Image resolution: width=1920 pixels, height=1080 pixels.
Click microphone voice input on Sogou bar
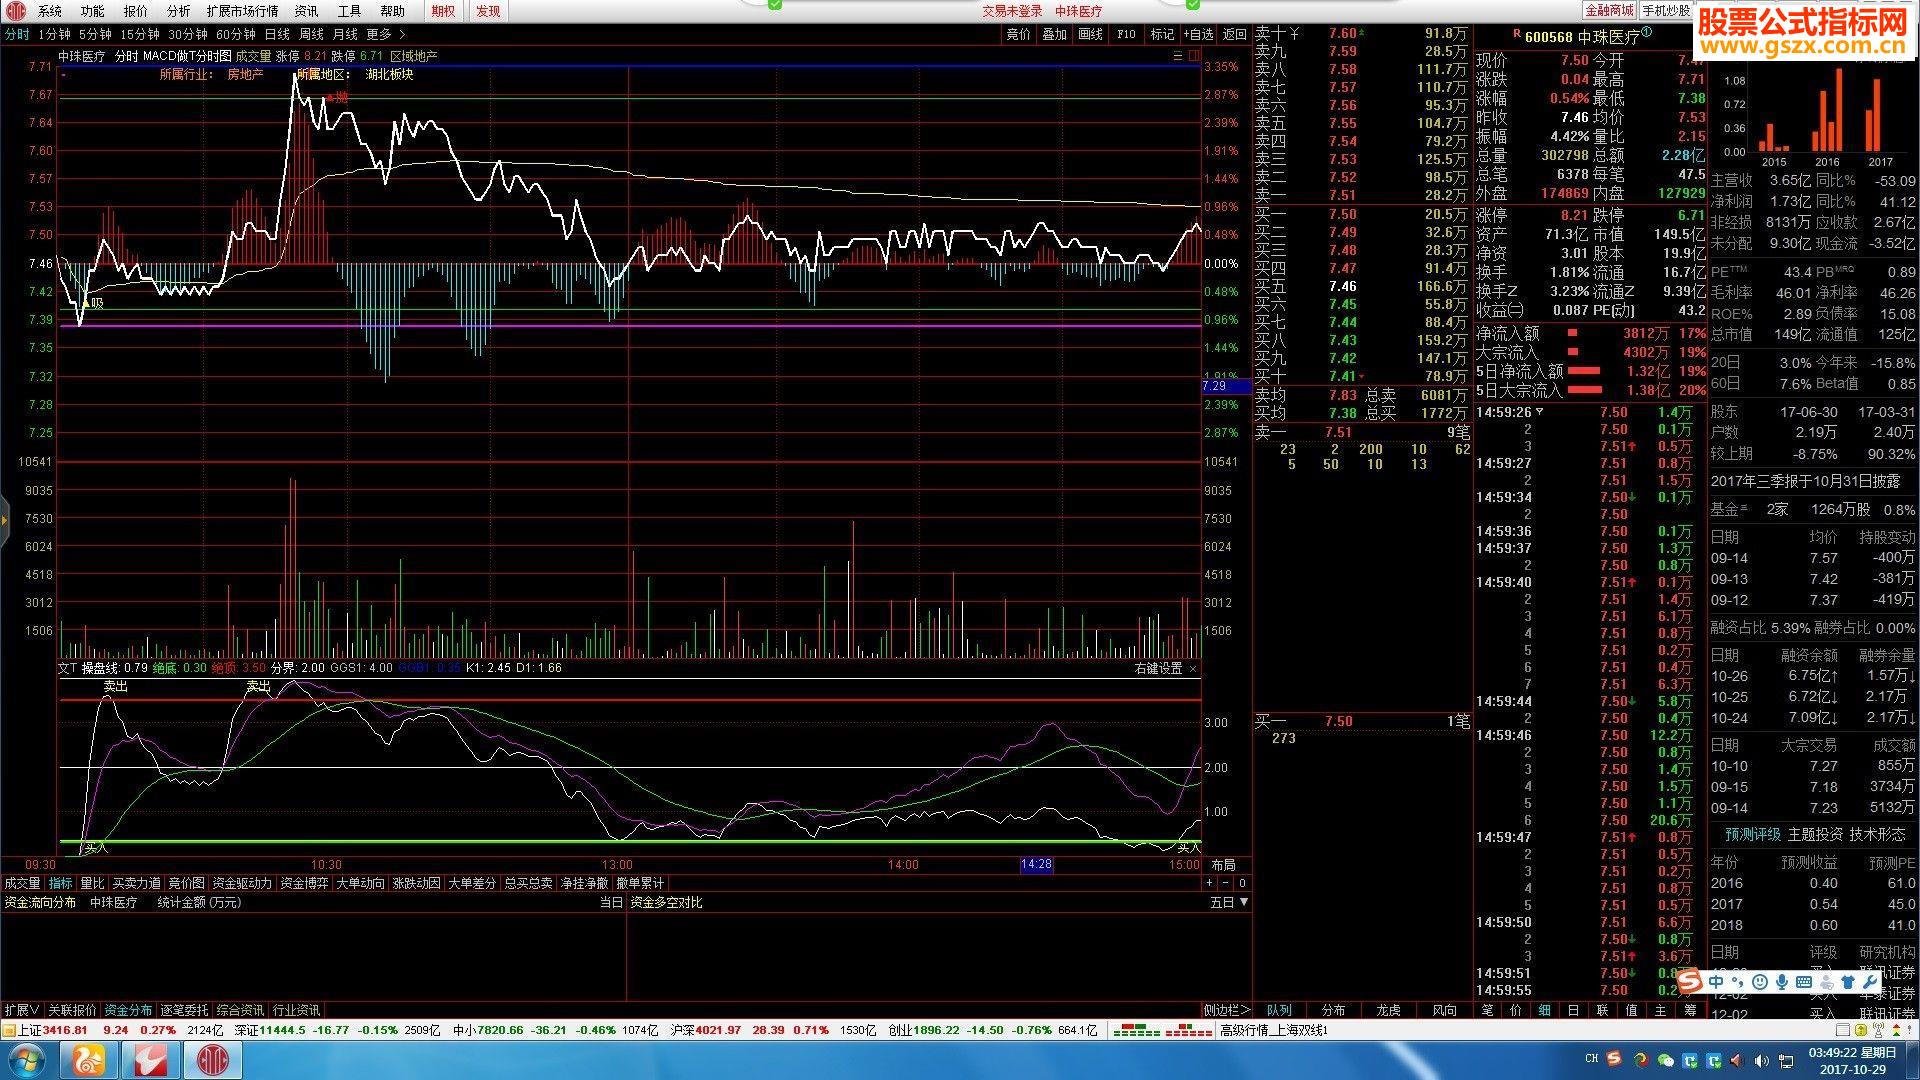coord(1782,982)
